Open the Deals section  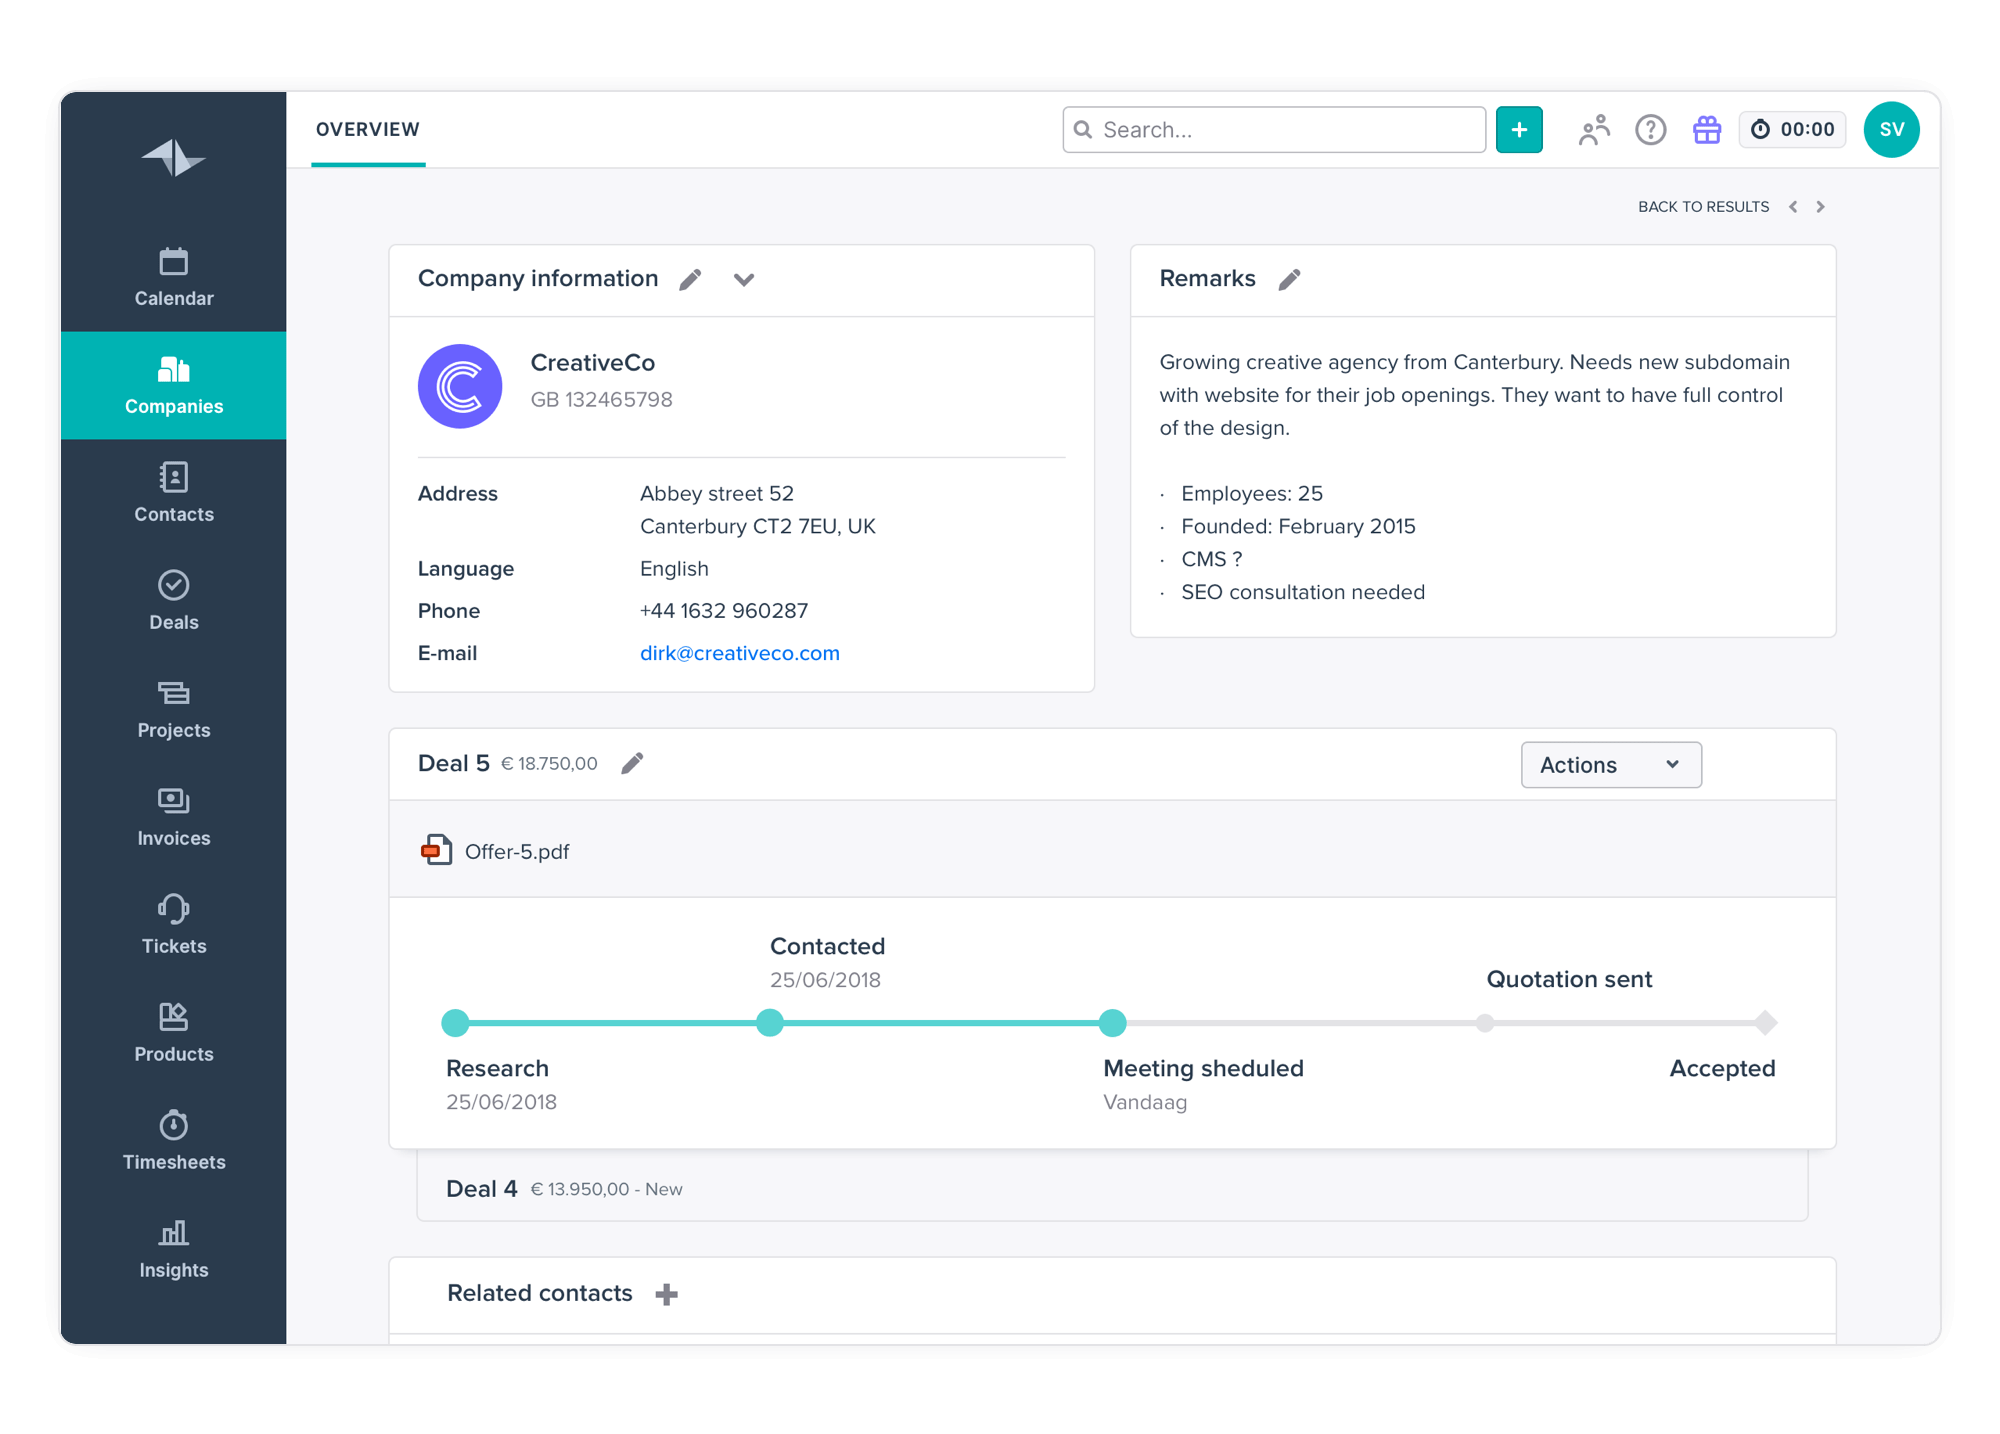[x=173, y=601]
